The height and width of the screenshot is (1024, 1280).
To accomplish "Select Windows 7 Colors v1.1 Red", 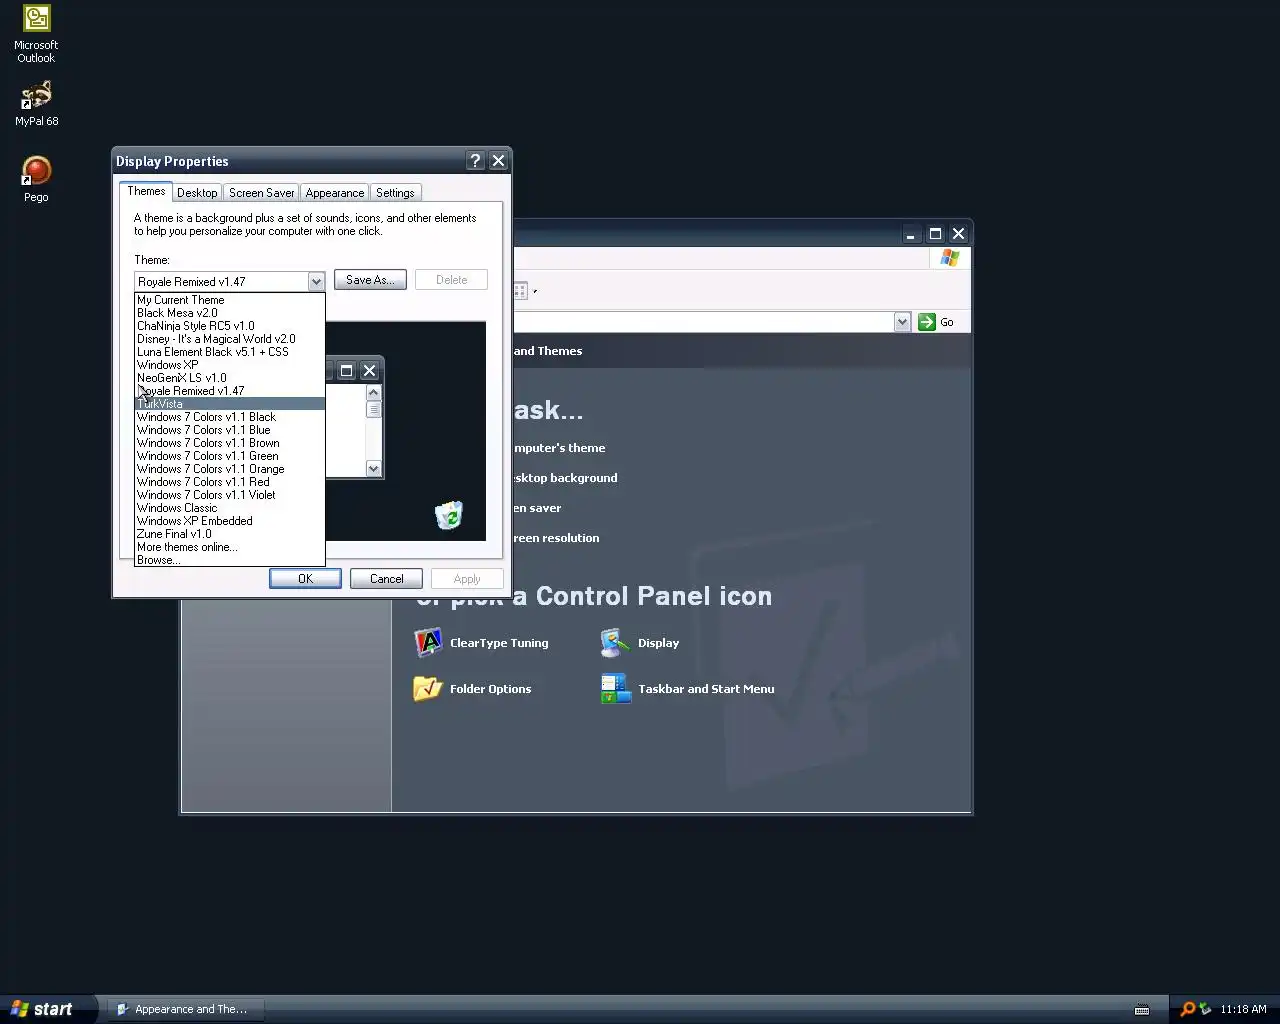I will [230, 482].
